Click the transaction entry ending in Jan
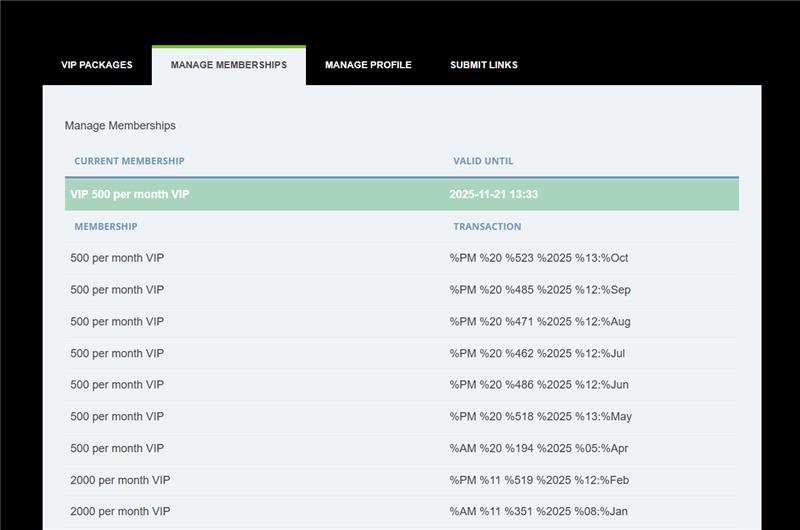Viewport: 800px width, 530px height. [539, 512]
